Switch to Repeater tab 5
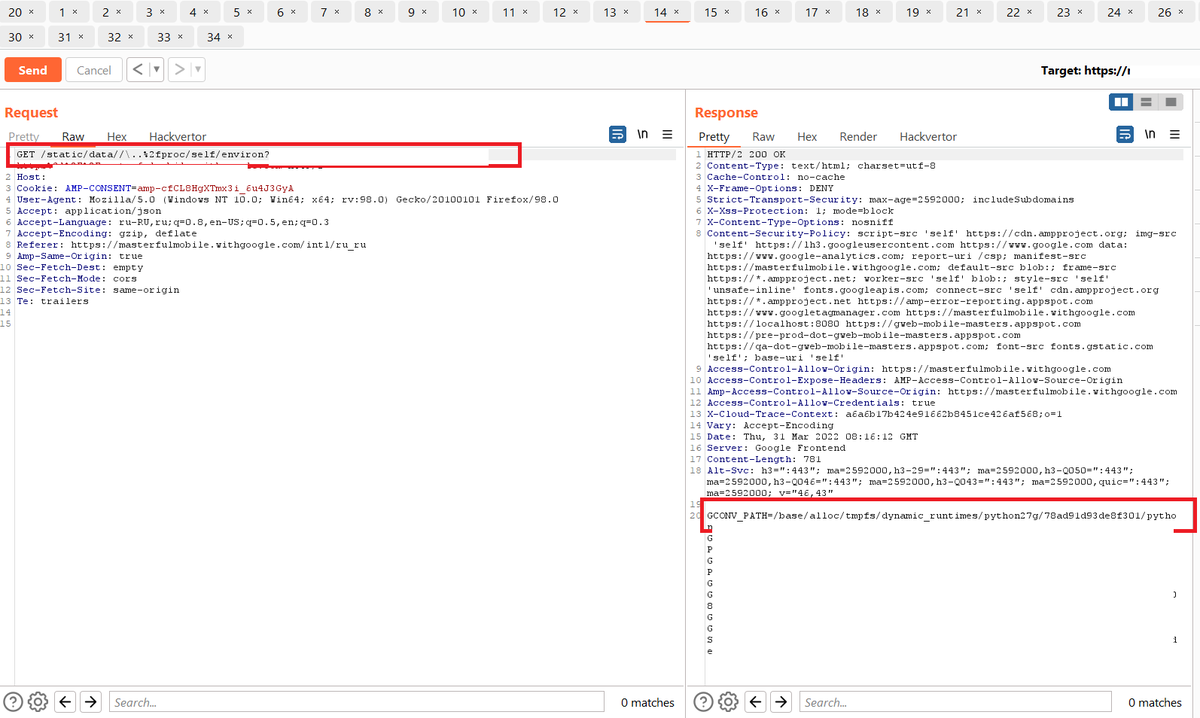The height and width of the screenshot is (718, 1200). point(237,12)
